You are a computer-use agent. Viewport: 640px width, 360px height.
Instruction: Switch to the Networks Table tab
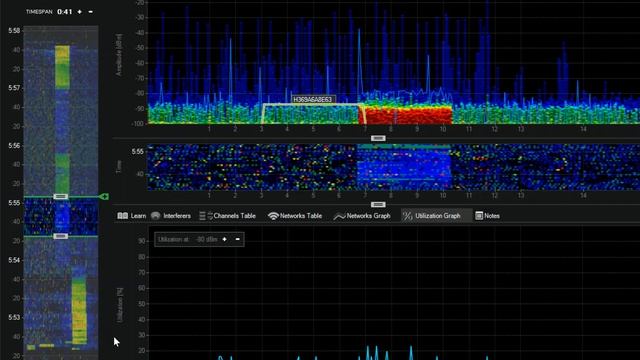[295, 216]
